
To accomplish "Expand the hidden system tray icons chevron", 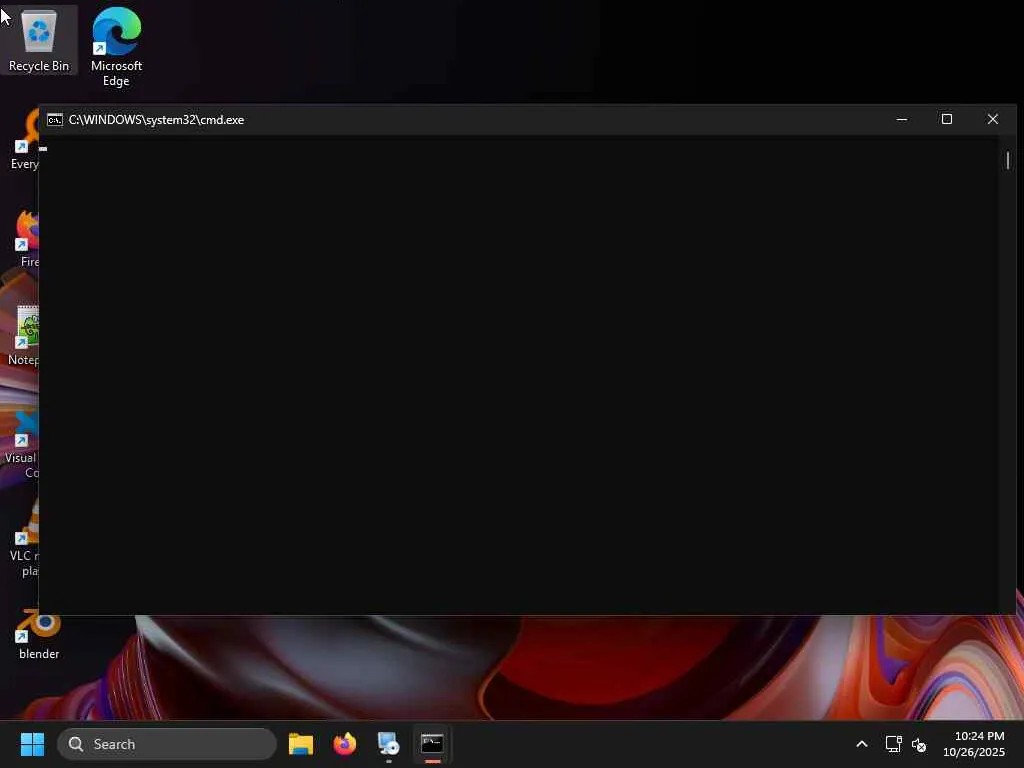I will [x=862, y=744].
